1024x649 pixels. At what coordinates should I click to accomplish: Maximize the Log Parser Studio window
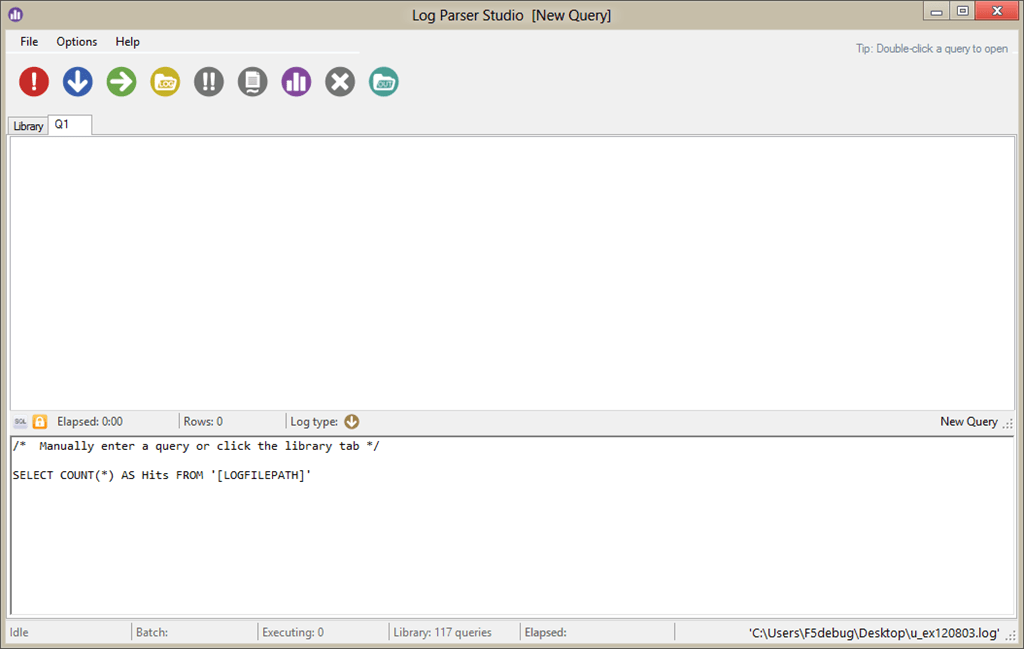point(962,11)
